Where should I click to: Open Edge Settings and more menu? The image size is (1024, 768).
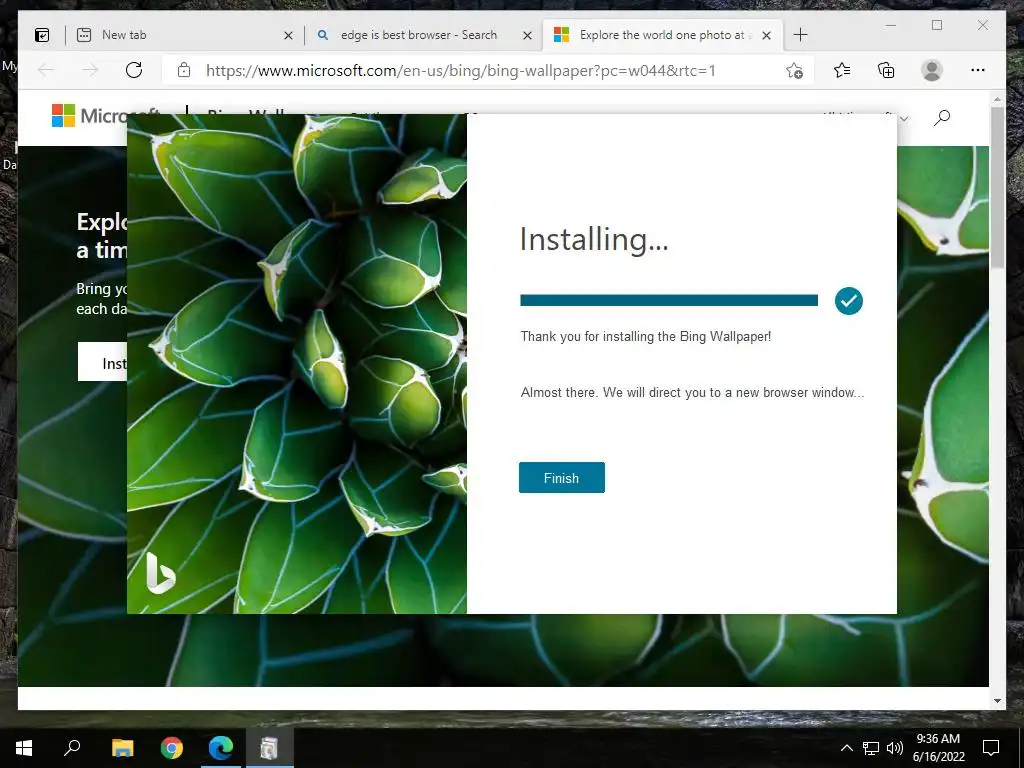[978, 70]
